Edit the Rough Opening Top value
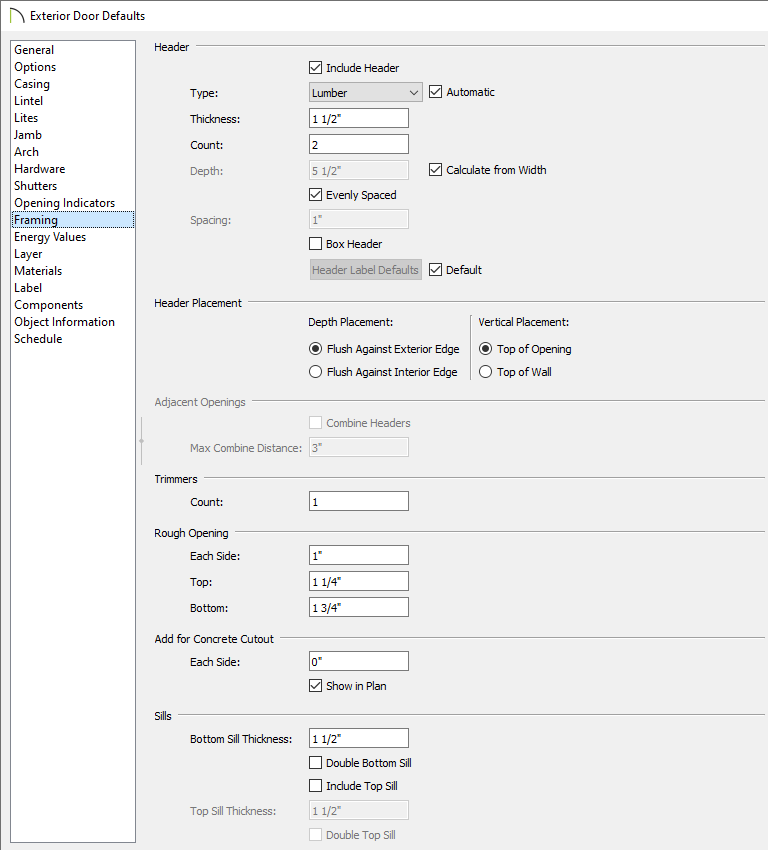Image resolution: width=768 pixels, height=850 pixels. coord(359,581)
